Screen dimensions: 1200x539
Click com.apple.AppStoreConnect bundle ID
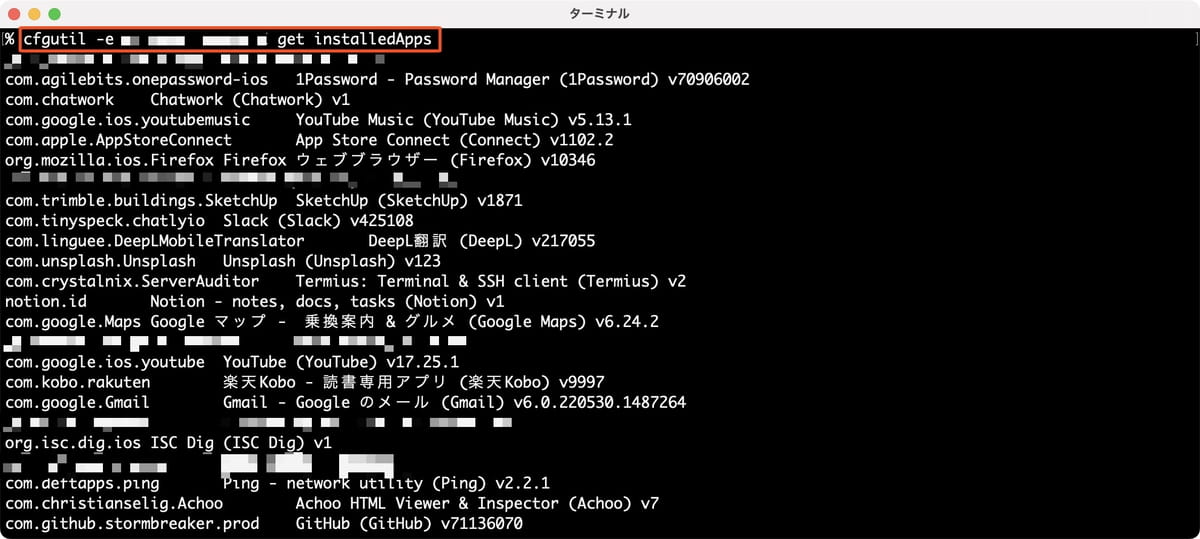point(118,140)
